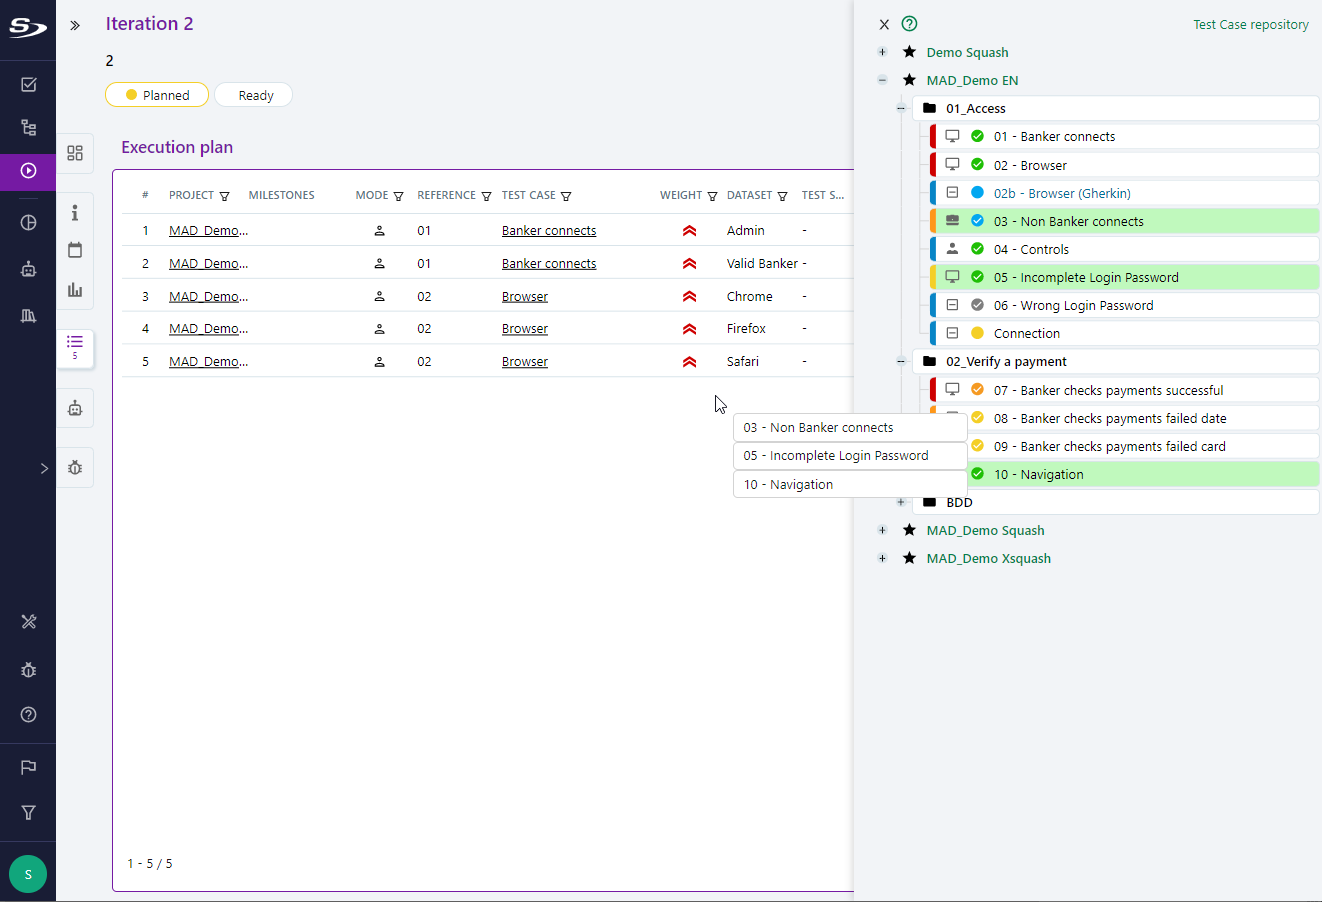Open the Campaign workspace play icon

(28, 171)
